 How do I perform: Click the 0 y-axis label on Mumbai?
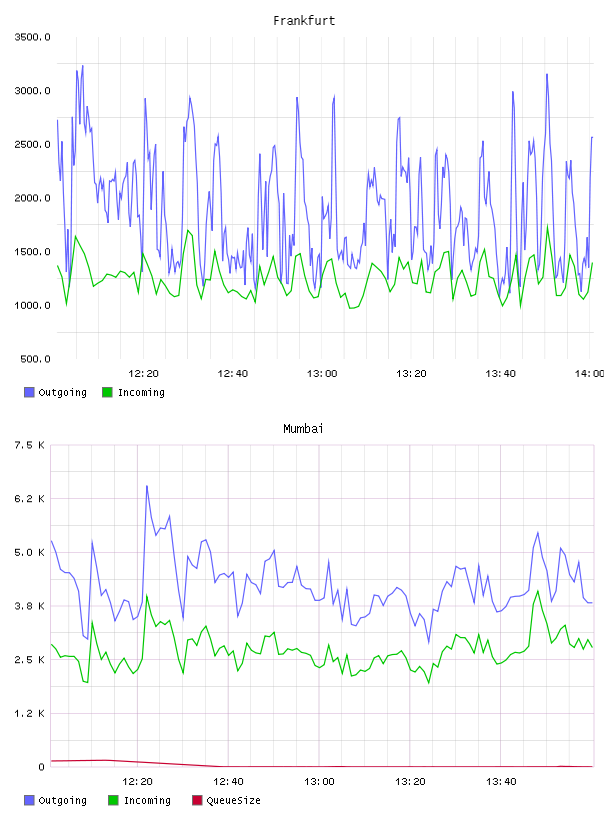pos(41,767)
